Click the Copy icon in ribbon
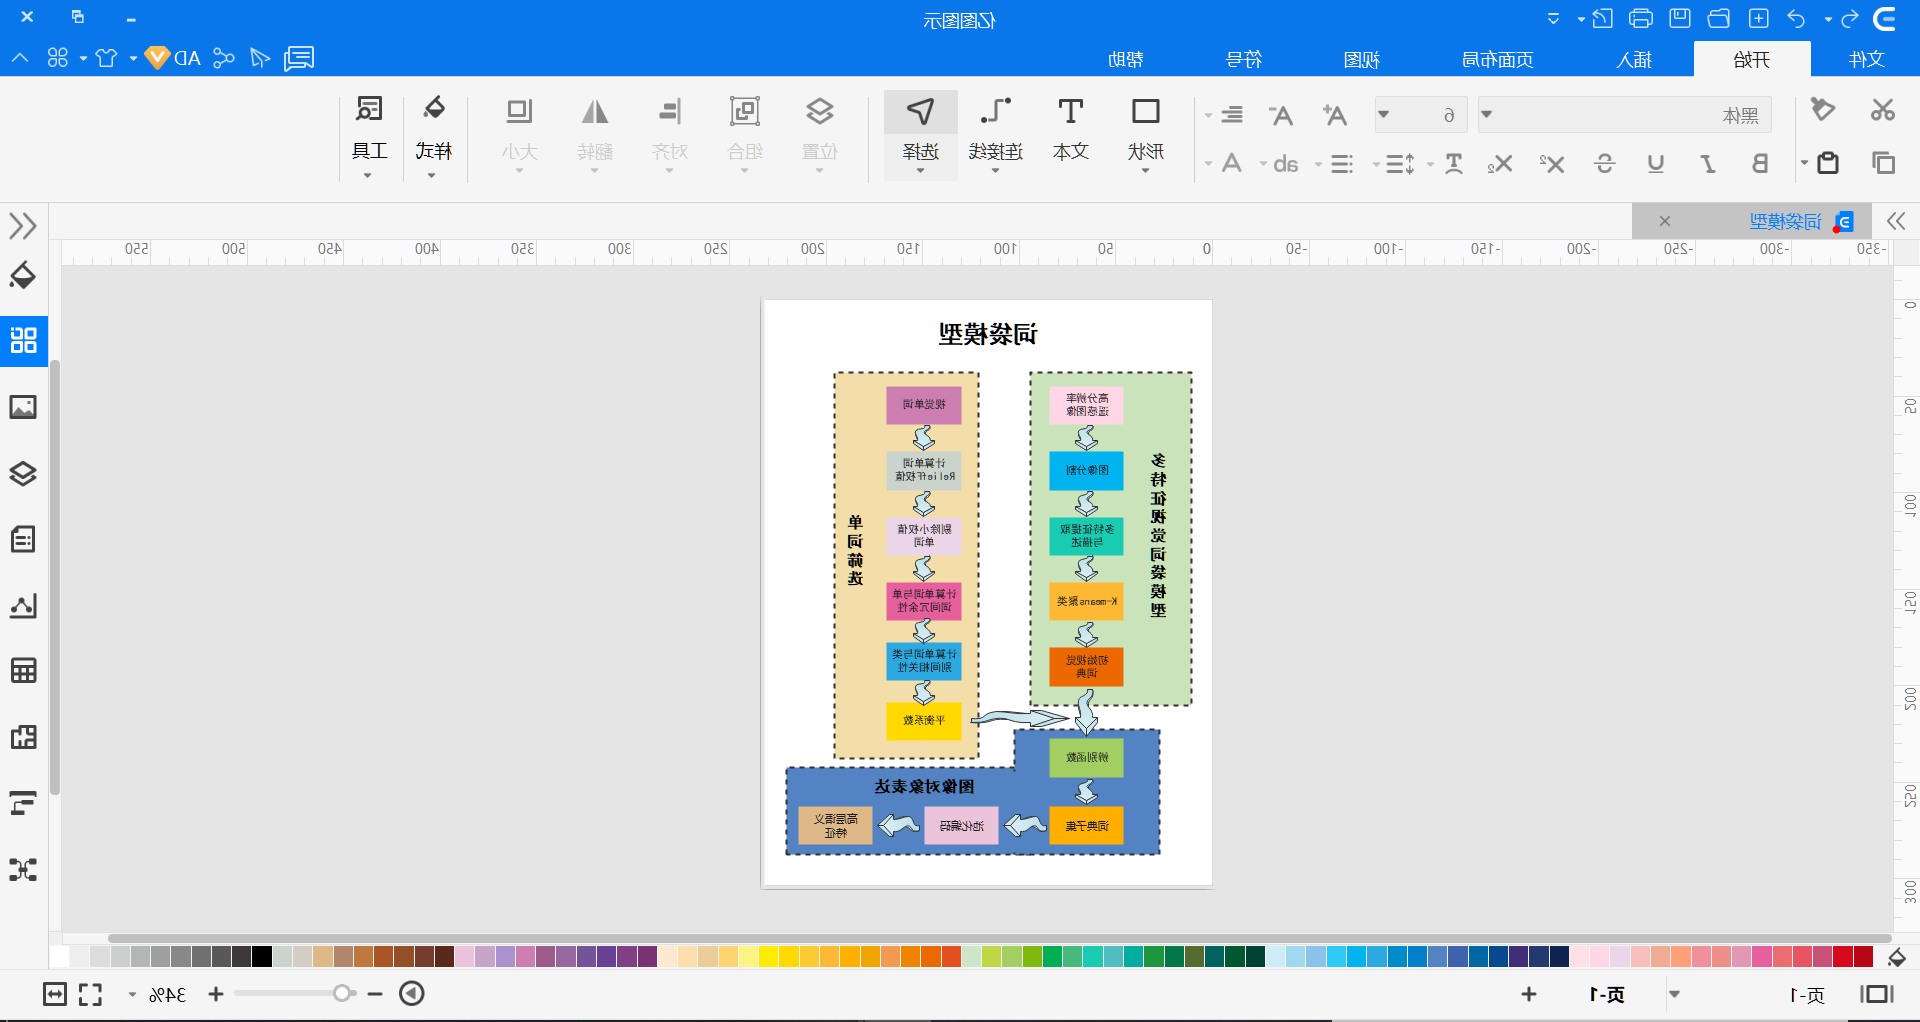This screenshot has height=1022, width=1920. point(1883,163)
